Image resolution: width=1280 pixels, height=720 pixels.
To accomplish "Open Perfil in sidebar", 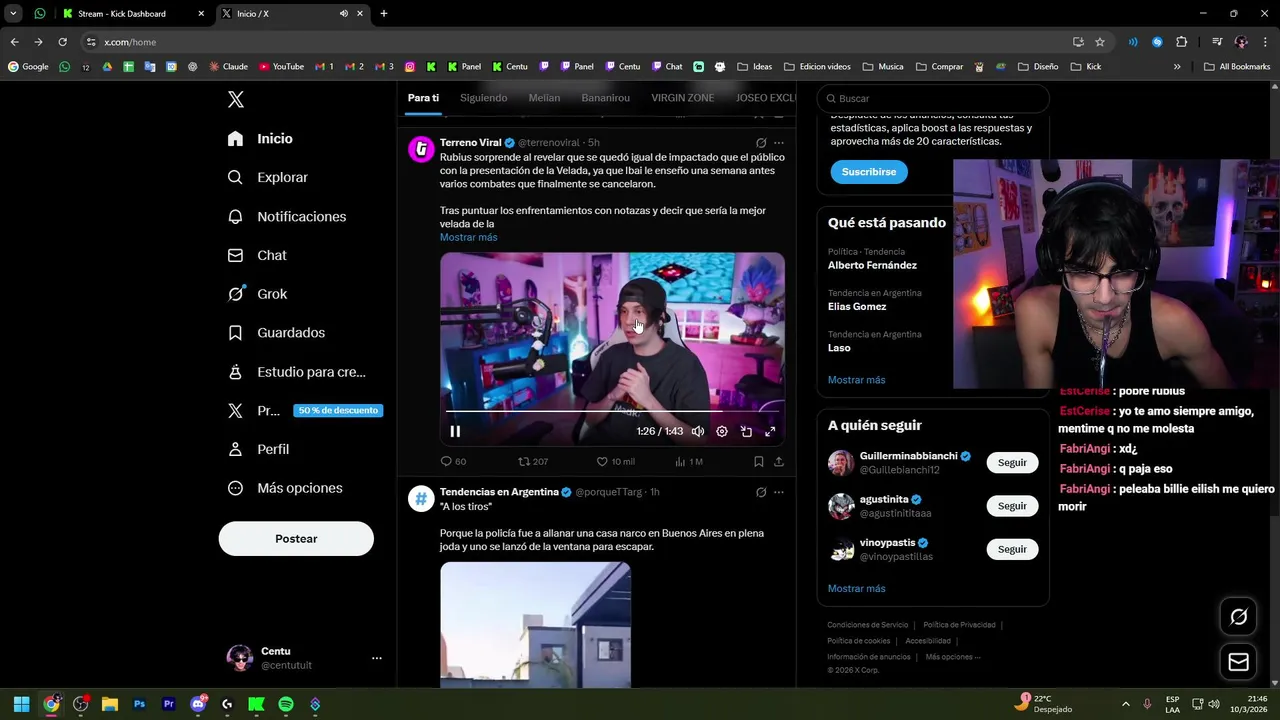I will (x=258, y=449).
